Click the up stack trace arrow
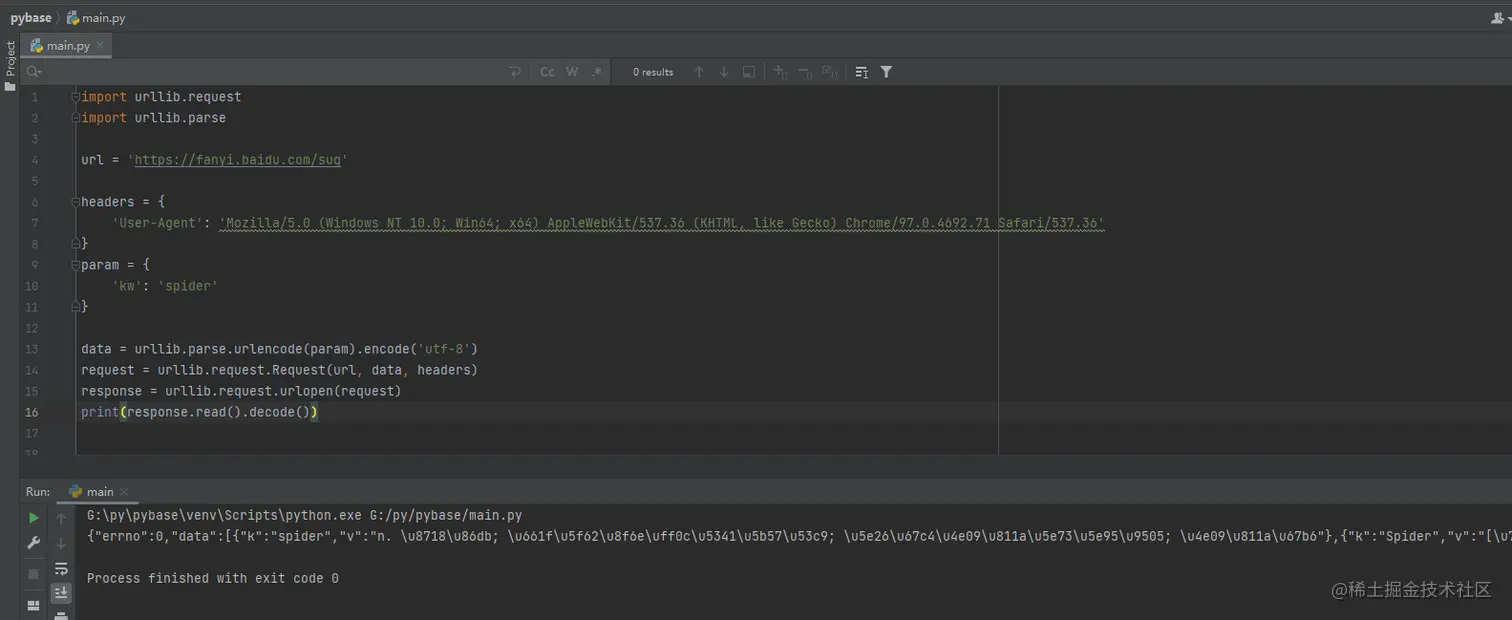The image size is (1512, 620). [61, 518]
